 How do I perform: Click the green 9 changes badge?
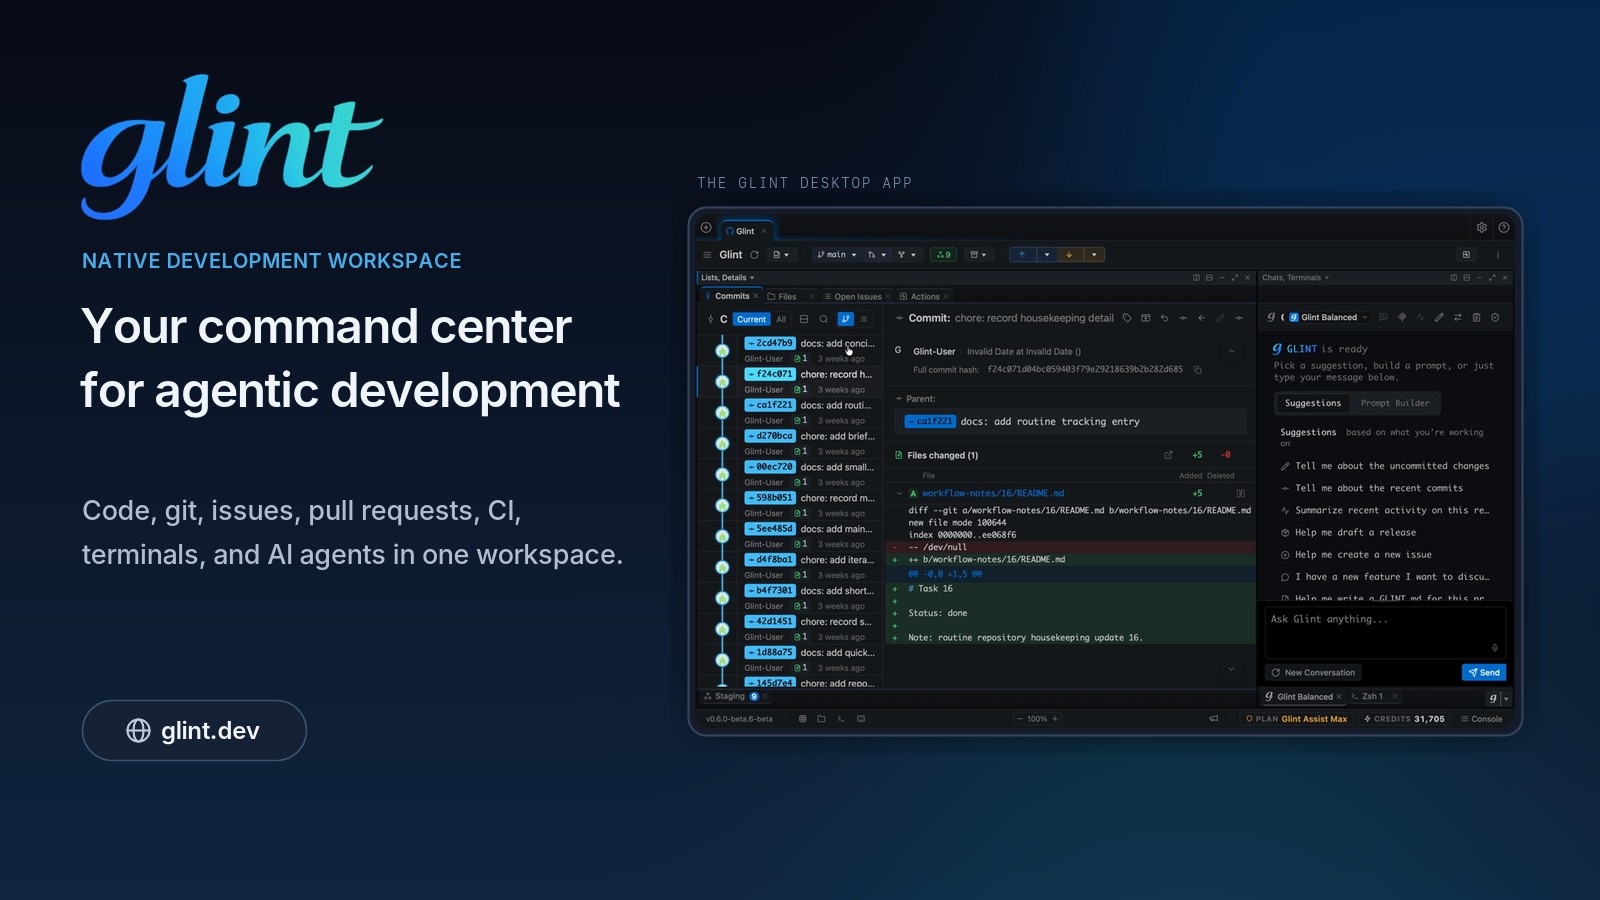click(943, 255)
